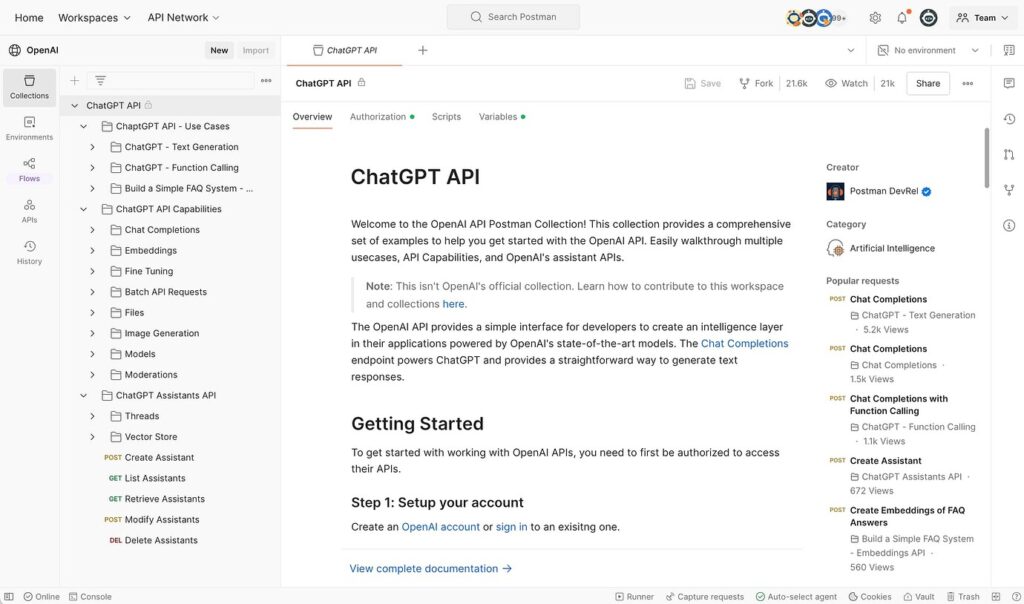Open Vault in the status bar
This screenshot has width=1024, height=604.
coord(919,597)
